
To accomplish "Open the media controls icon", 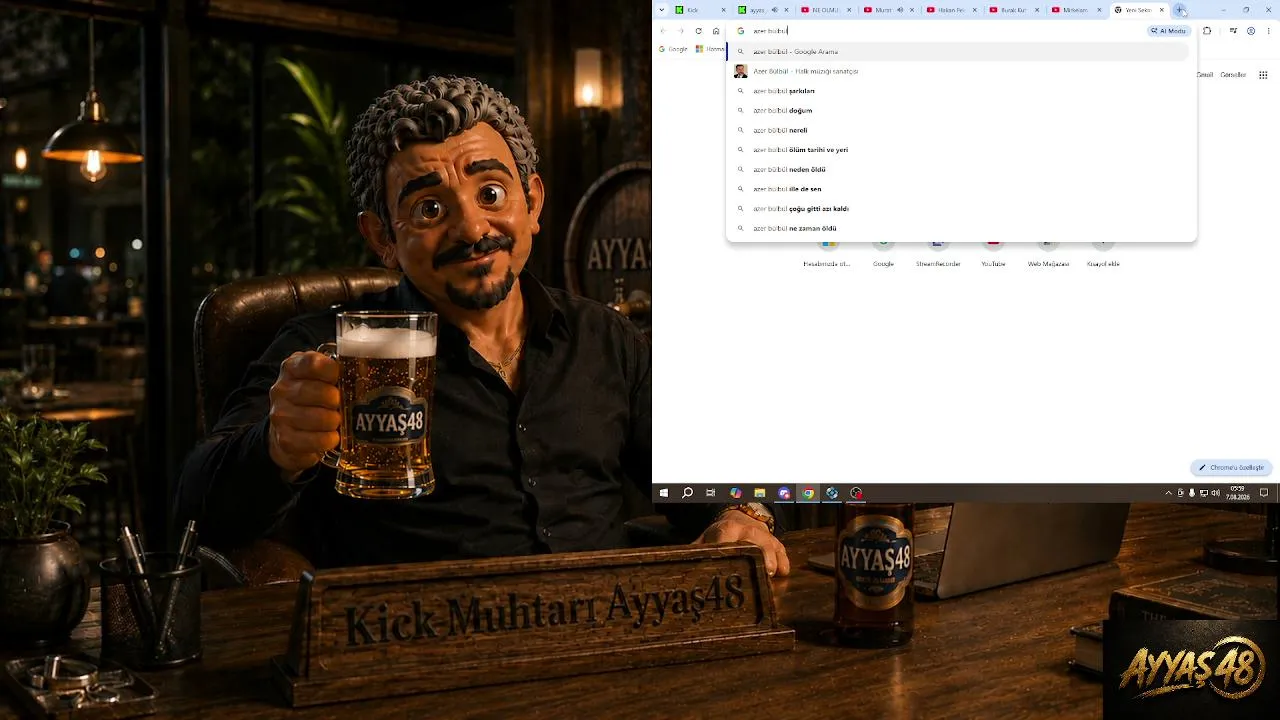I will (x=1234, y=31).
